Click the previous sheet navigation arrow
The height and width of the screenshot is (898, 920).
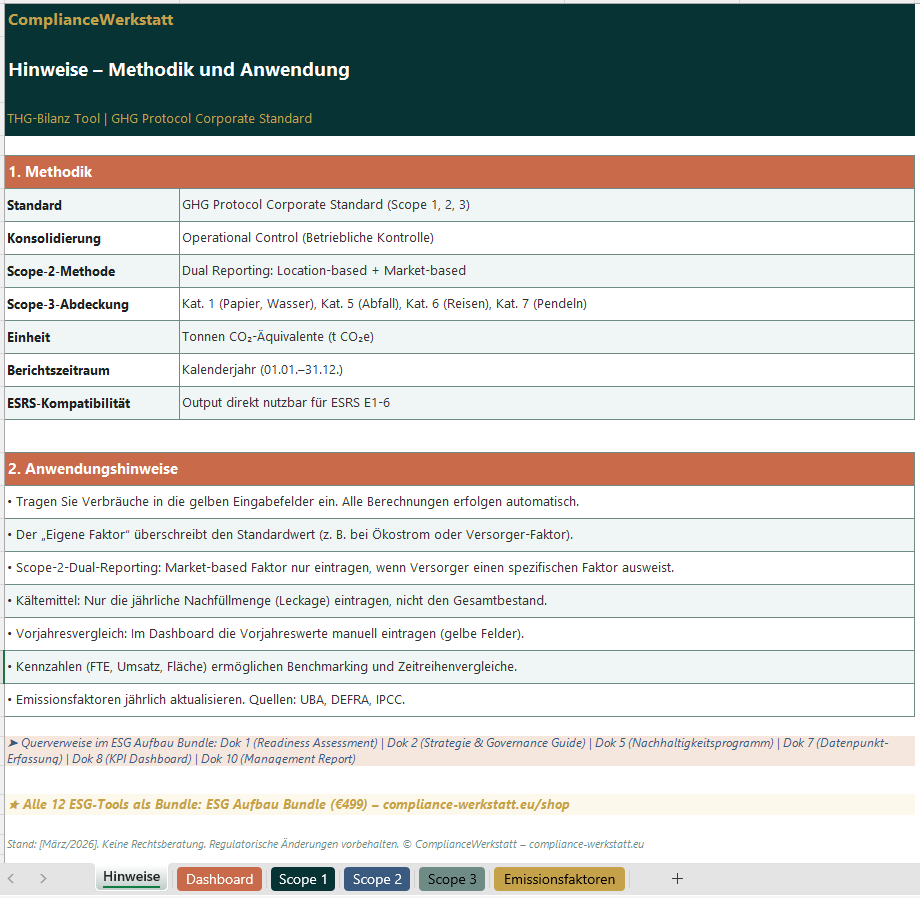click(x=12, y=879)
